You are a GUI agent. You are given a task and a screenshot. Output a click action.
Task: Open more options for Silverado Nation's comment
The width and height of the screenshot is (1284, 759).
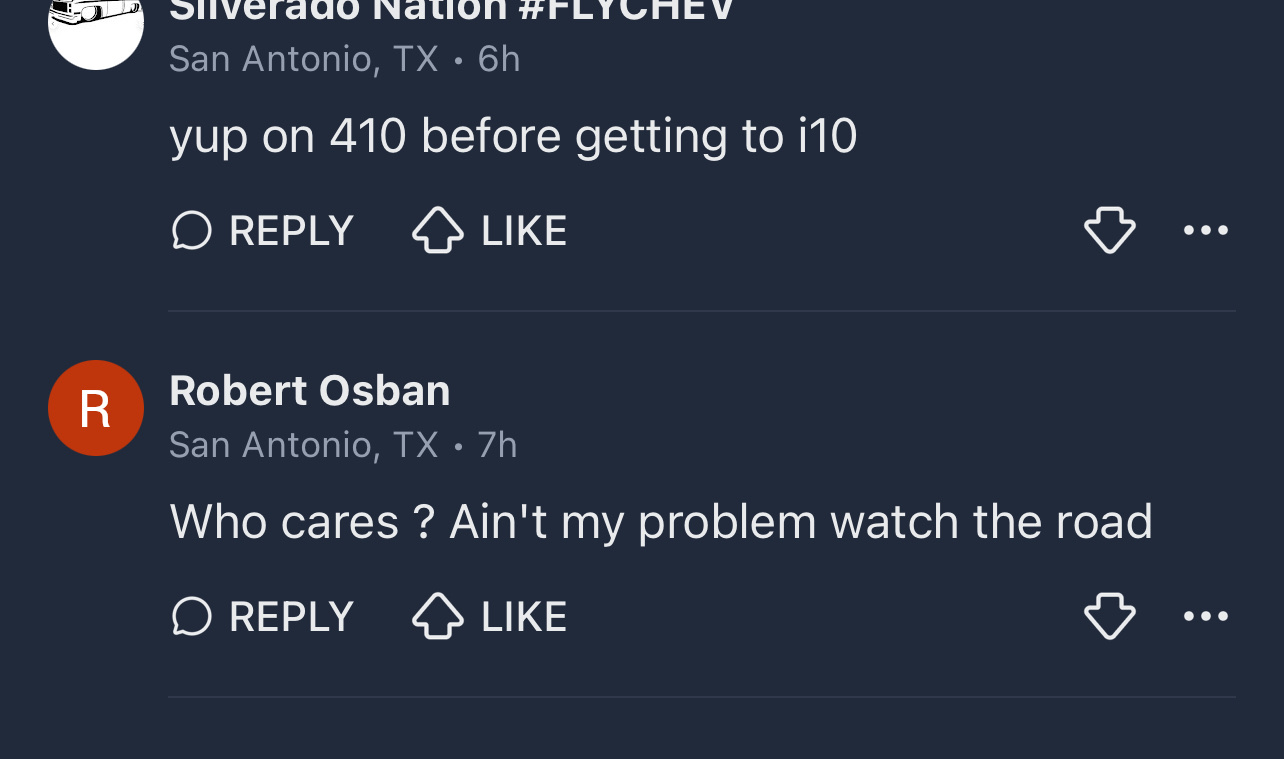(1205, 231)
